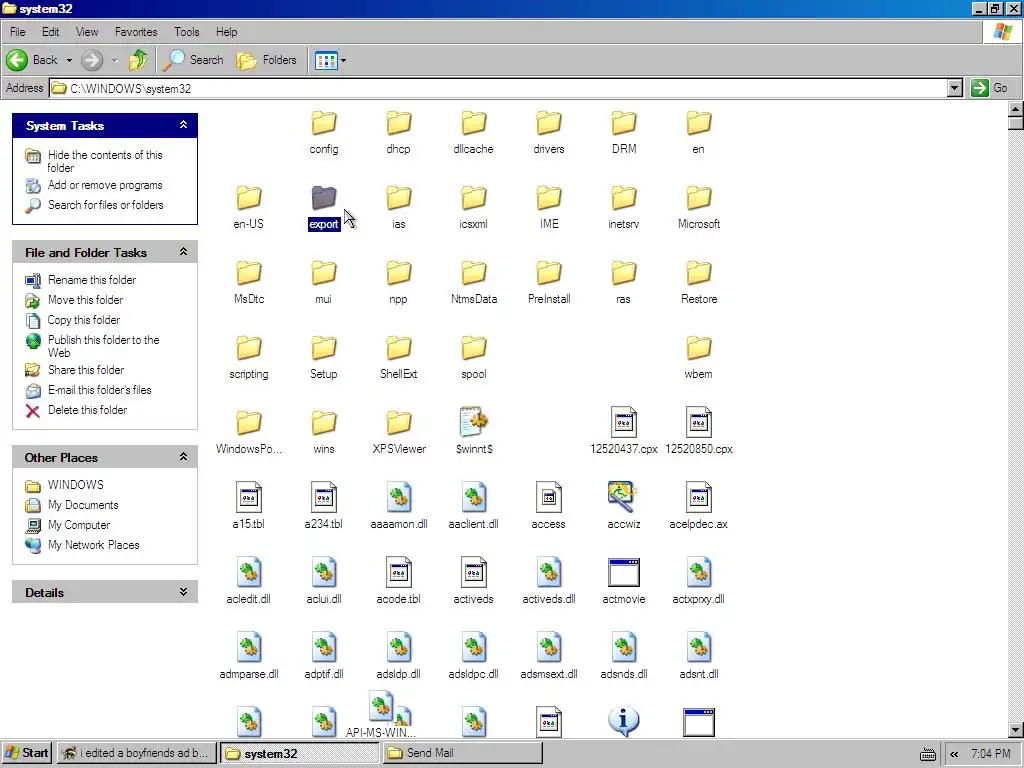This screenshot has height=768, width=1024.
Task: Select the wbem folder icon
Action: 698,348
